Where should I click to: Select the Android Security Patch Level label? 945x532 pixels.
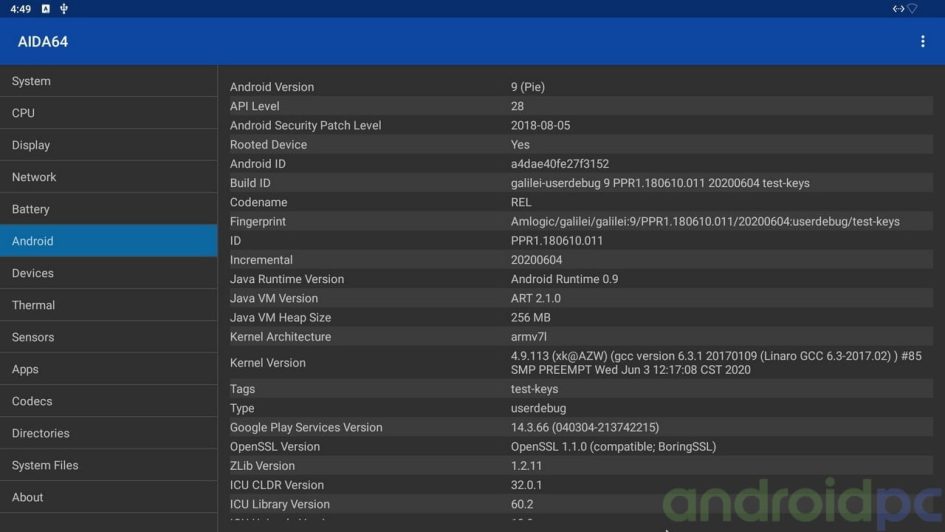tap(306, 125)
